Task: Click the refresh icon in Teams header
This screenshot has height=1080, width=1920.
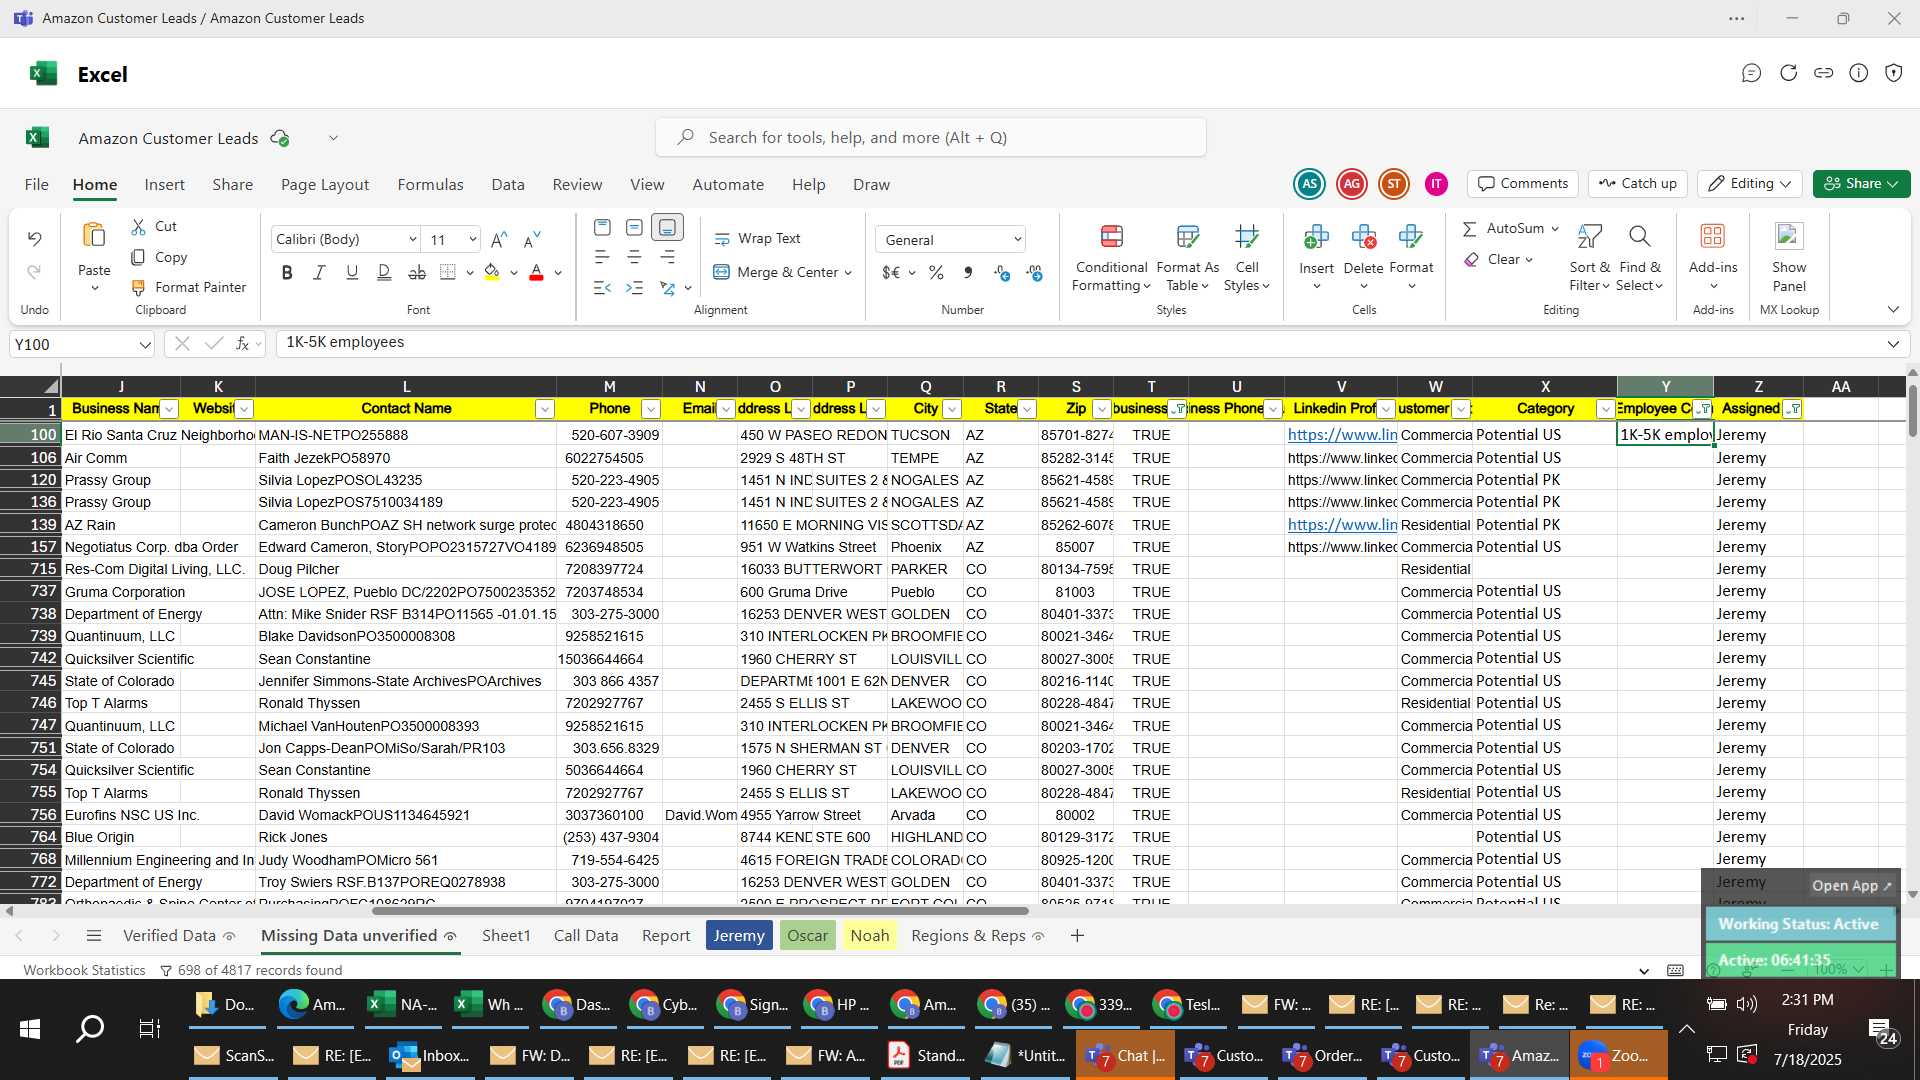Action: click(x=1788, y=73)
